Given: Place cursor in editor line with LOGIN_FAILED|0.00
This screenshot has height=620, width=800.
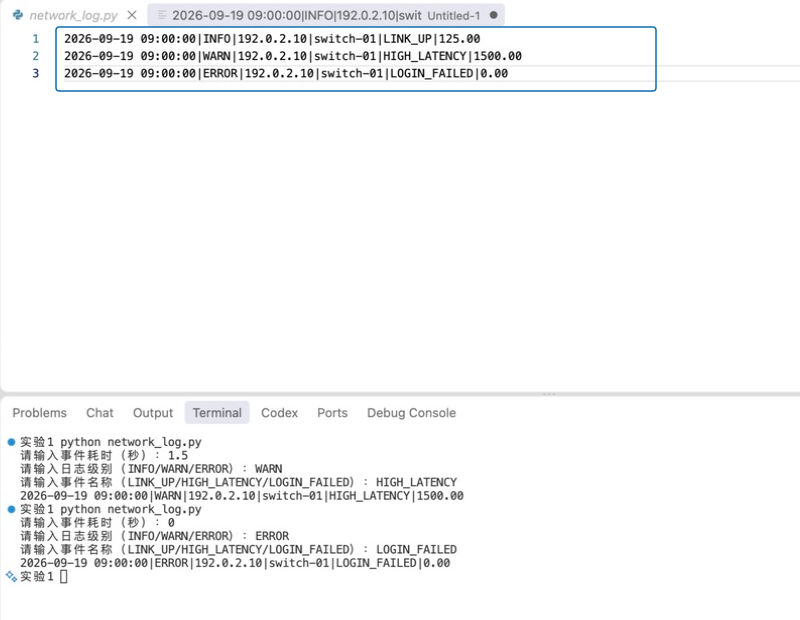Looking at the screenshot, I should point(286,73).
